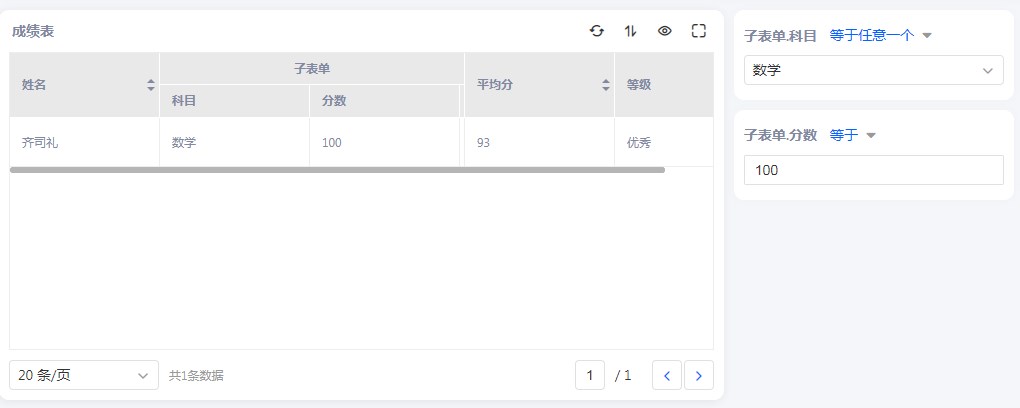Image resolution: width=1020 pixels, height=408 pixels.
Task: Select the 齐司礼 name cell
Action: coord(40,143)
